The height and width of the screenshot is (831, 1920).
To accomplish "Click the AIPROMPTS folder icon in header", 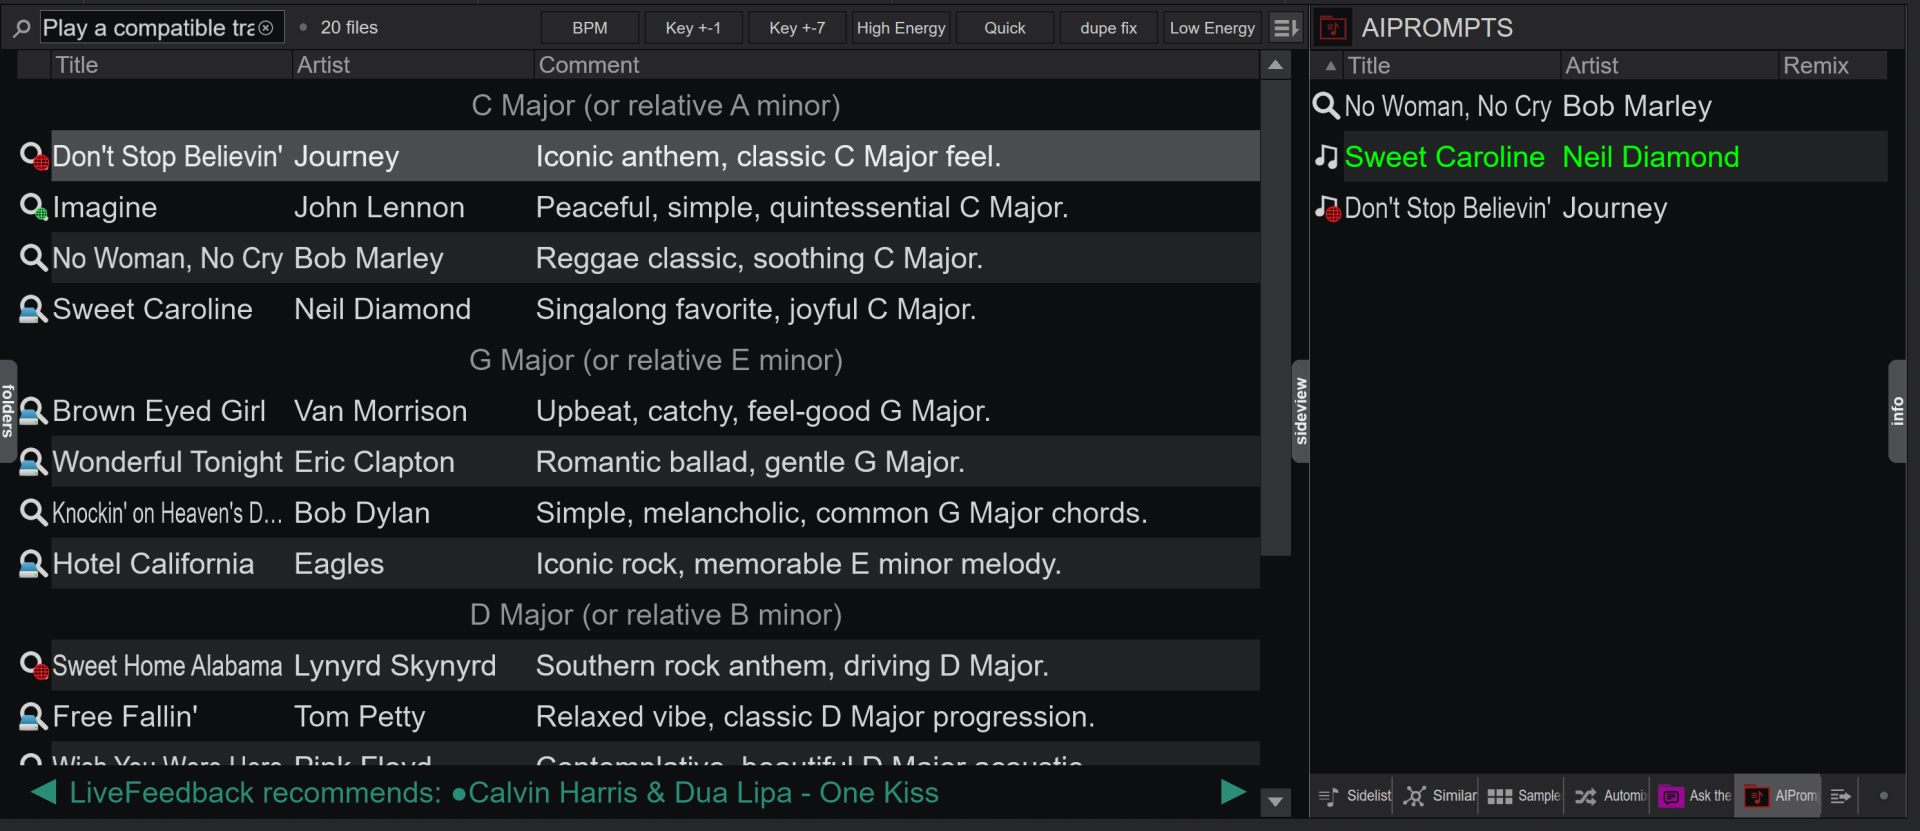I will pos(1332,28).
